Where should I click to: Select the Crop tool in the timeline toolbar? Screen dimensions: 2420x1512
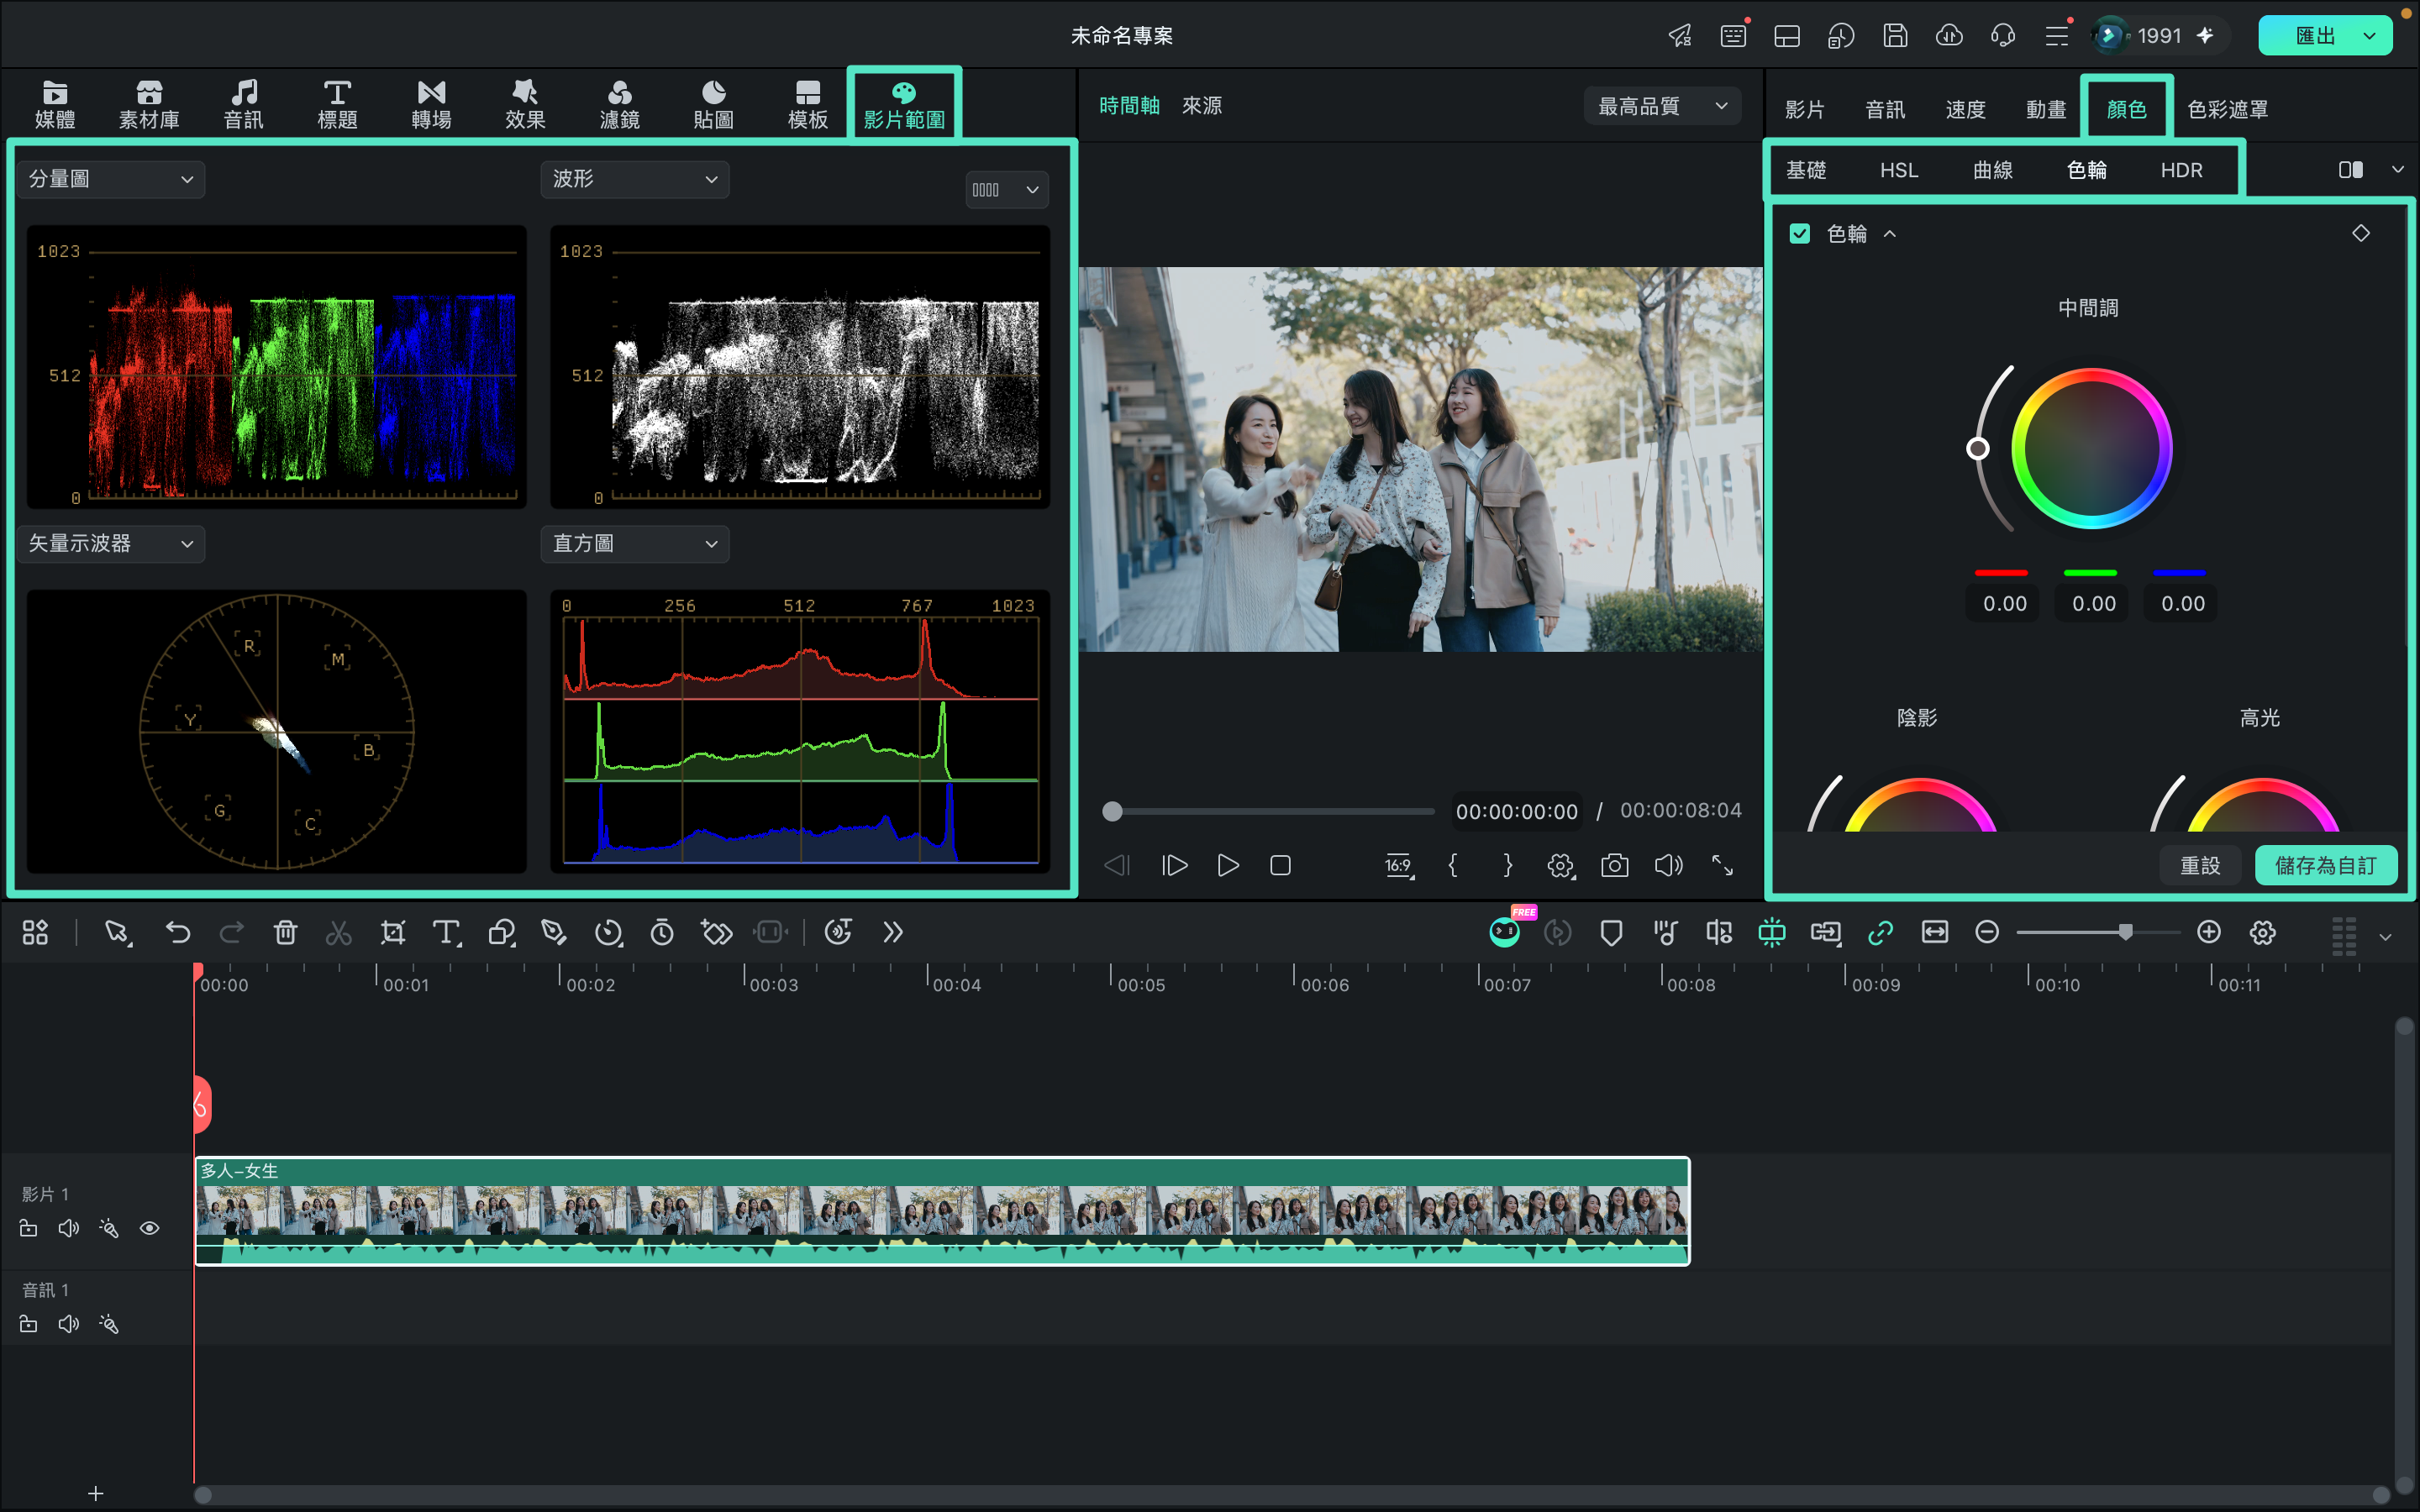pos(393,933)
